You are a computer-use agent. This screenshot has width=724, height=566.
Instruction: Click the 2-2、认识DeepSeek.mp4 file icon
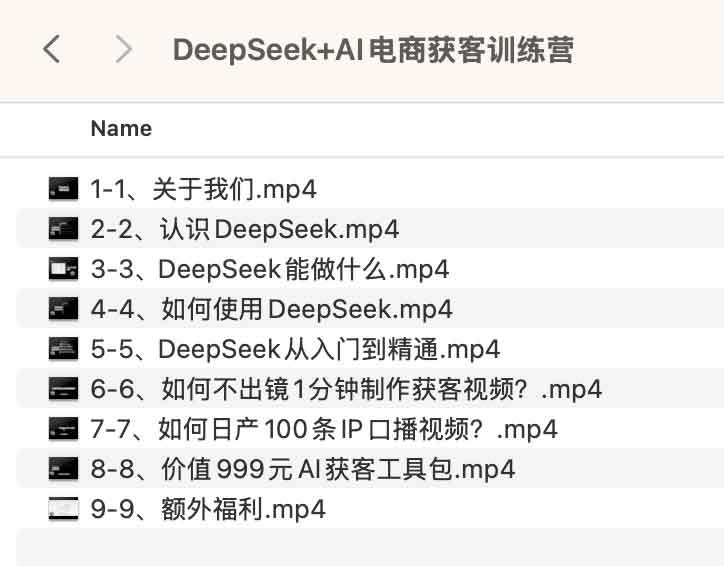63,229
